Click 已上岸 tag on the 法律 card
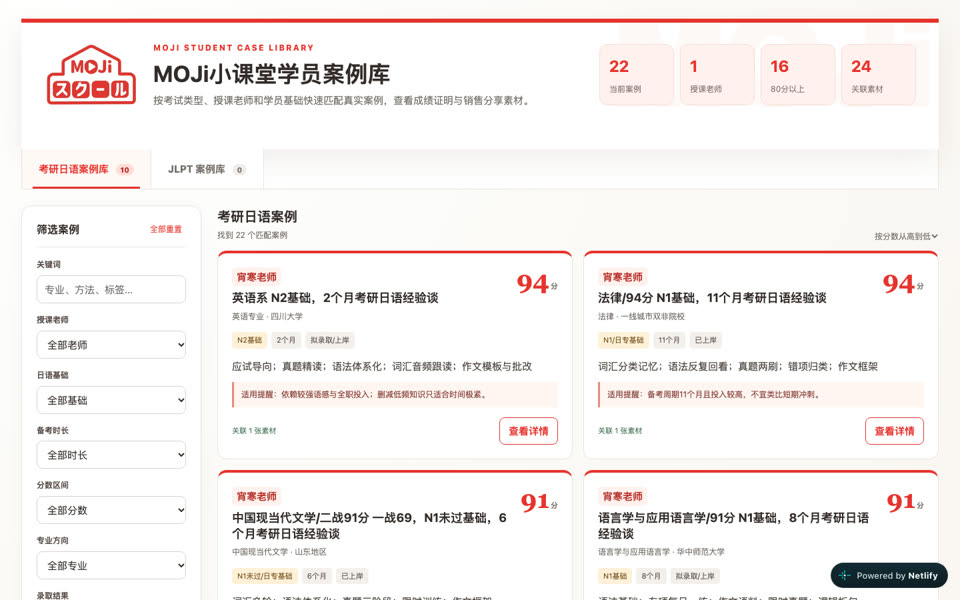Viewport: 960px width, 600px height. click(705, 340)
